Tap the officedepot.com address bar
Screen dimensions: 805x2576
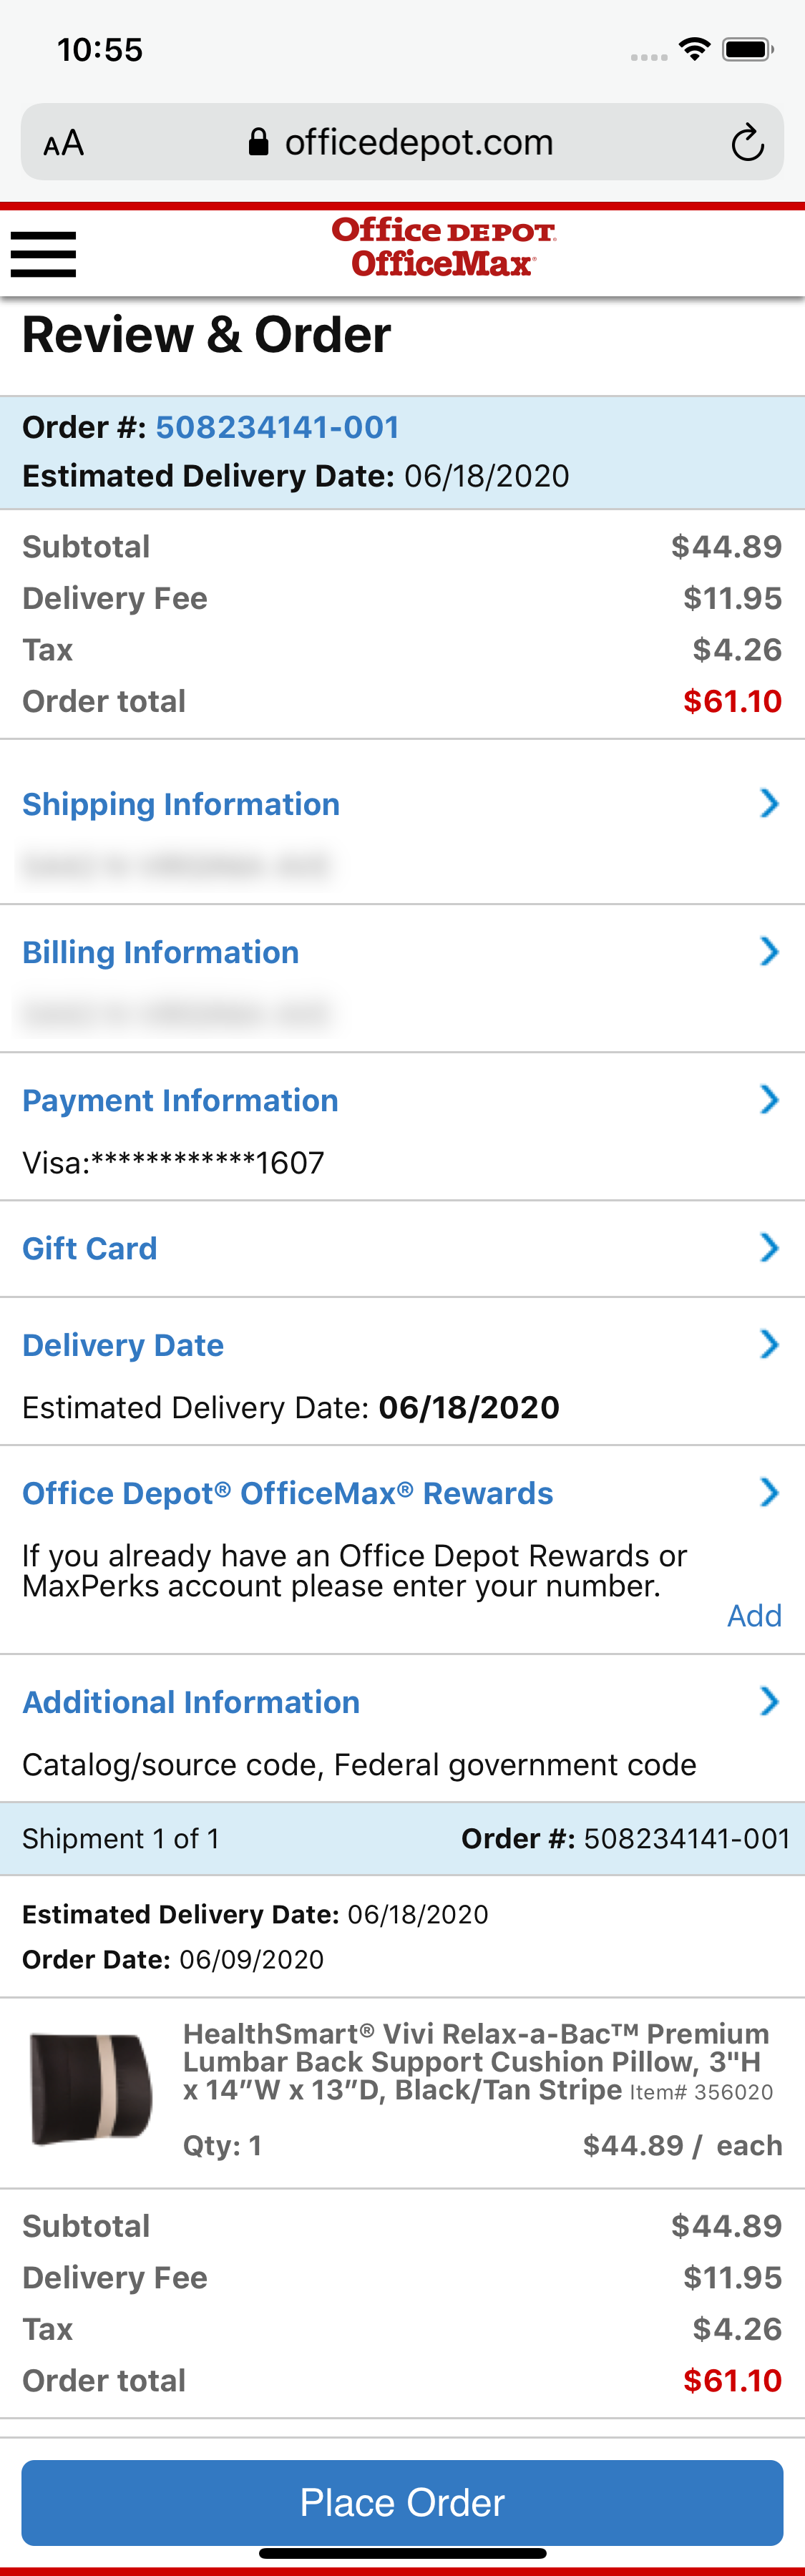(420, 141)
